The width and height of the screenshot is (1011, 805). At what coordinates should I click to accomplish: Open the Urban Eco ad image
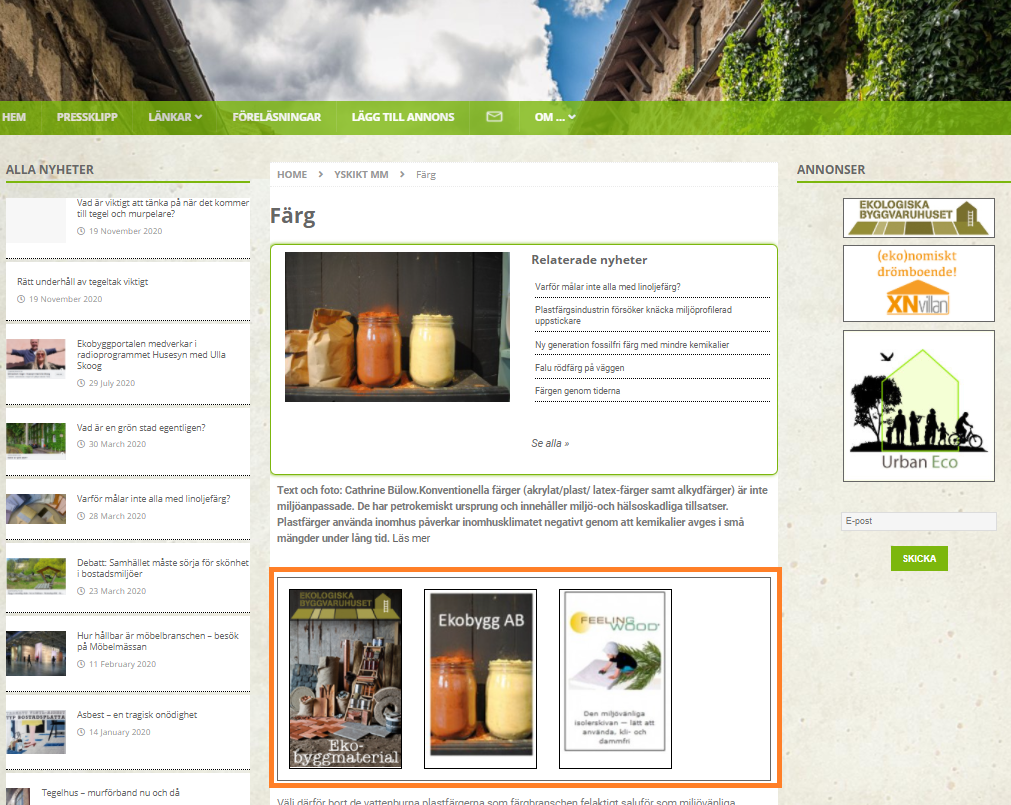918,406
